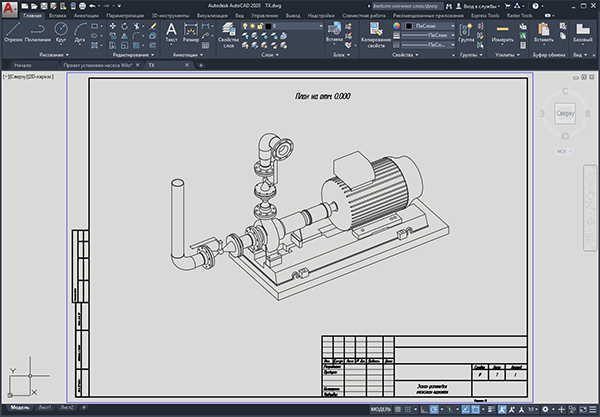600x417 pixels.
Task: Switch to the Начало file tab
Action: [23, 65]
